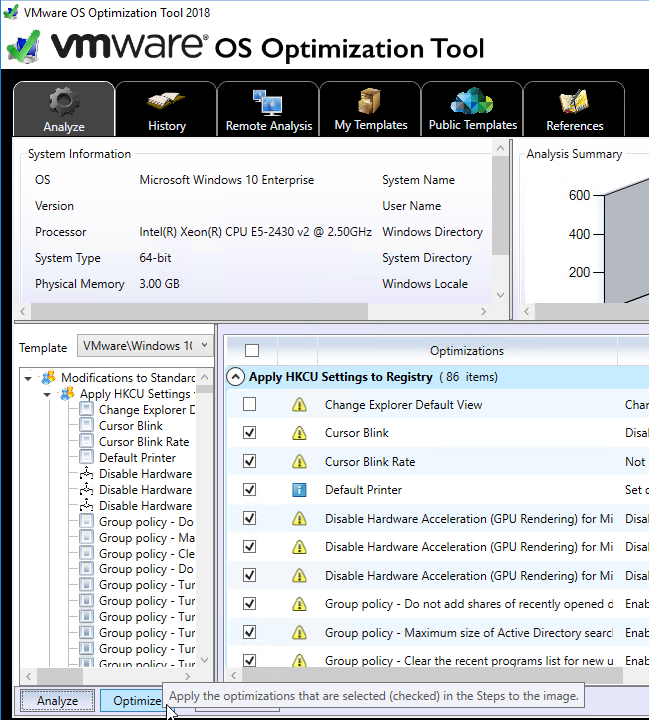
Task: Switch to the Analyze tab
Action: point(64,109)
